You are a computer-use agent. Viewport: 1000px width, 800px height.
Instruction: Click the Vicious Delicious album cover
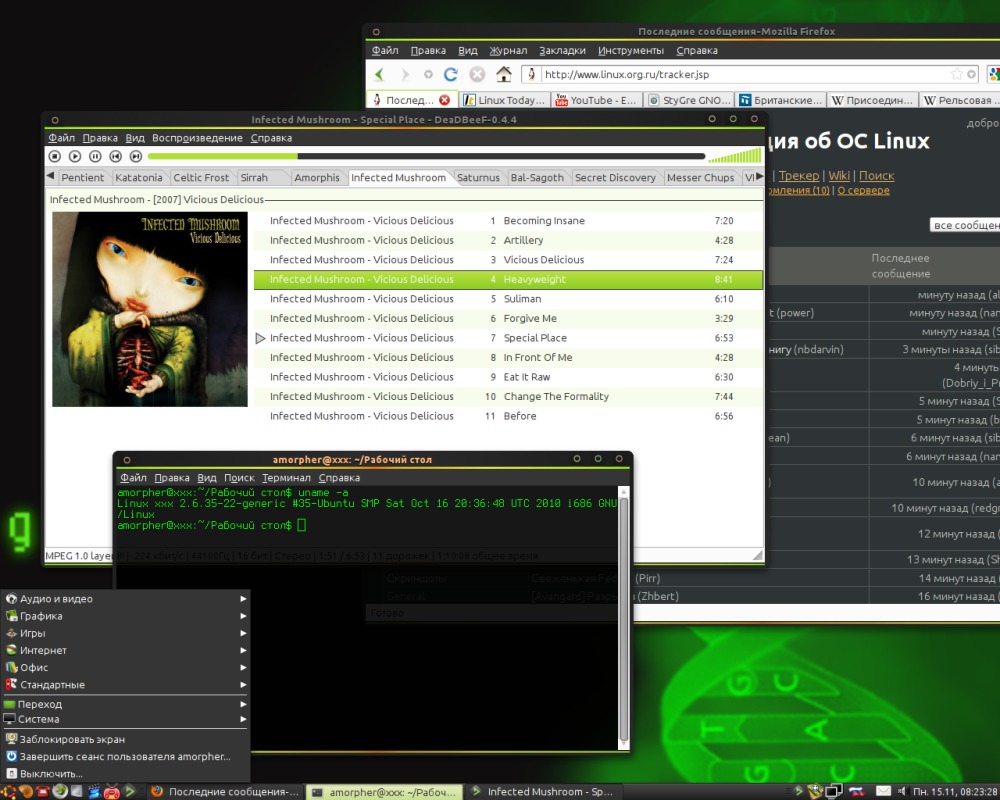click(x=150, y=309)
